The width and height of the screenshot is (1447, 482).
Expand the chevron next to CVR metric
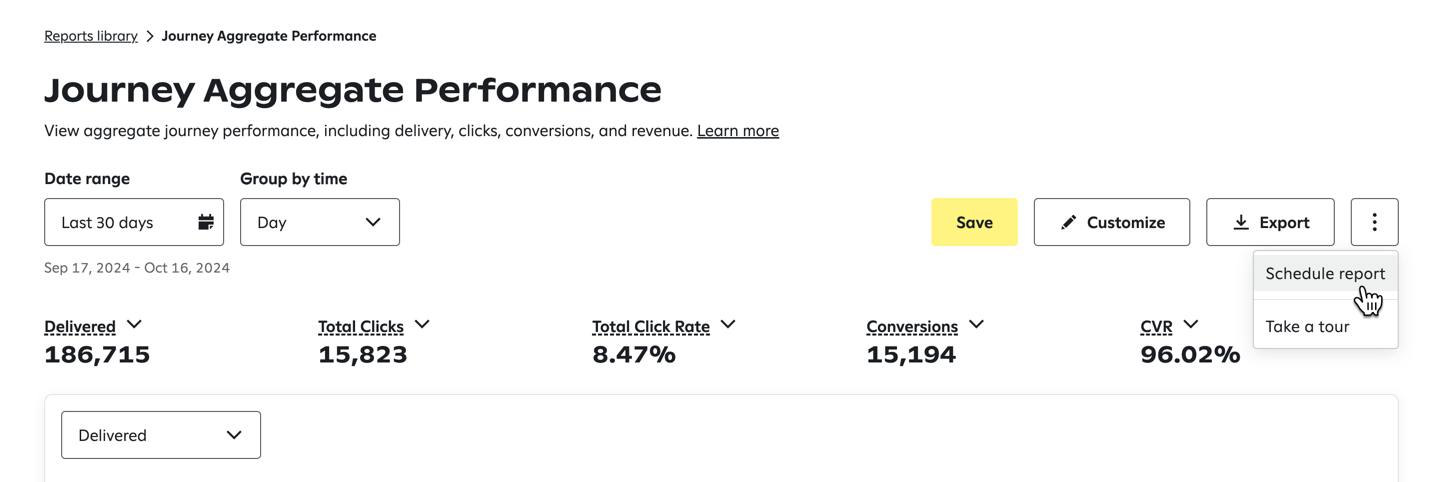[1190, 324]
